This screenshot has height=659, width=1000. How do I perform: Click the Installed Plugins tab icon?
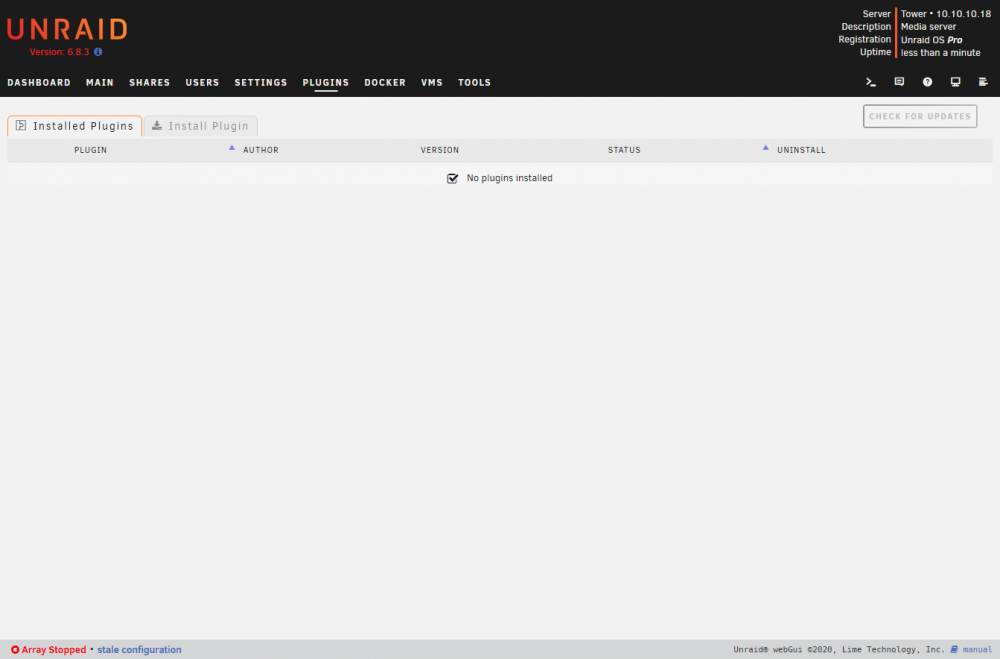(x=21, y=125)
